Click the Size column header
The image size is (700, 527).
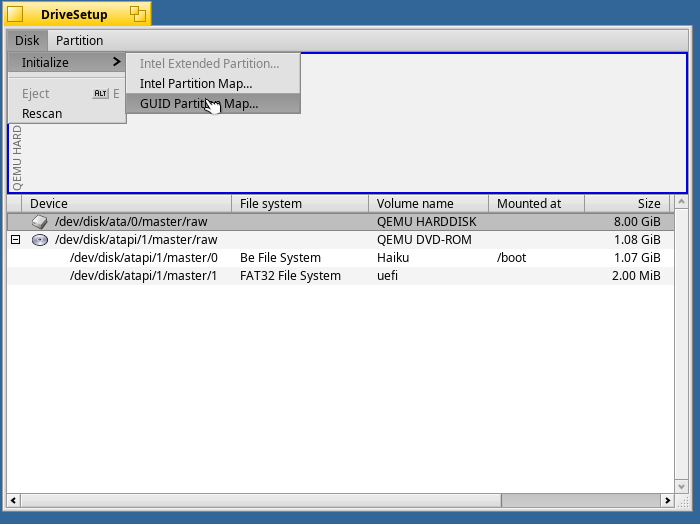(626, 203)
